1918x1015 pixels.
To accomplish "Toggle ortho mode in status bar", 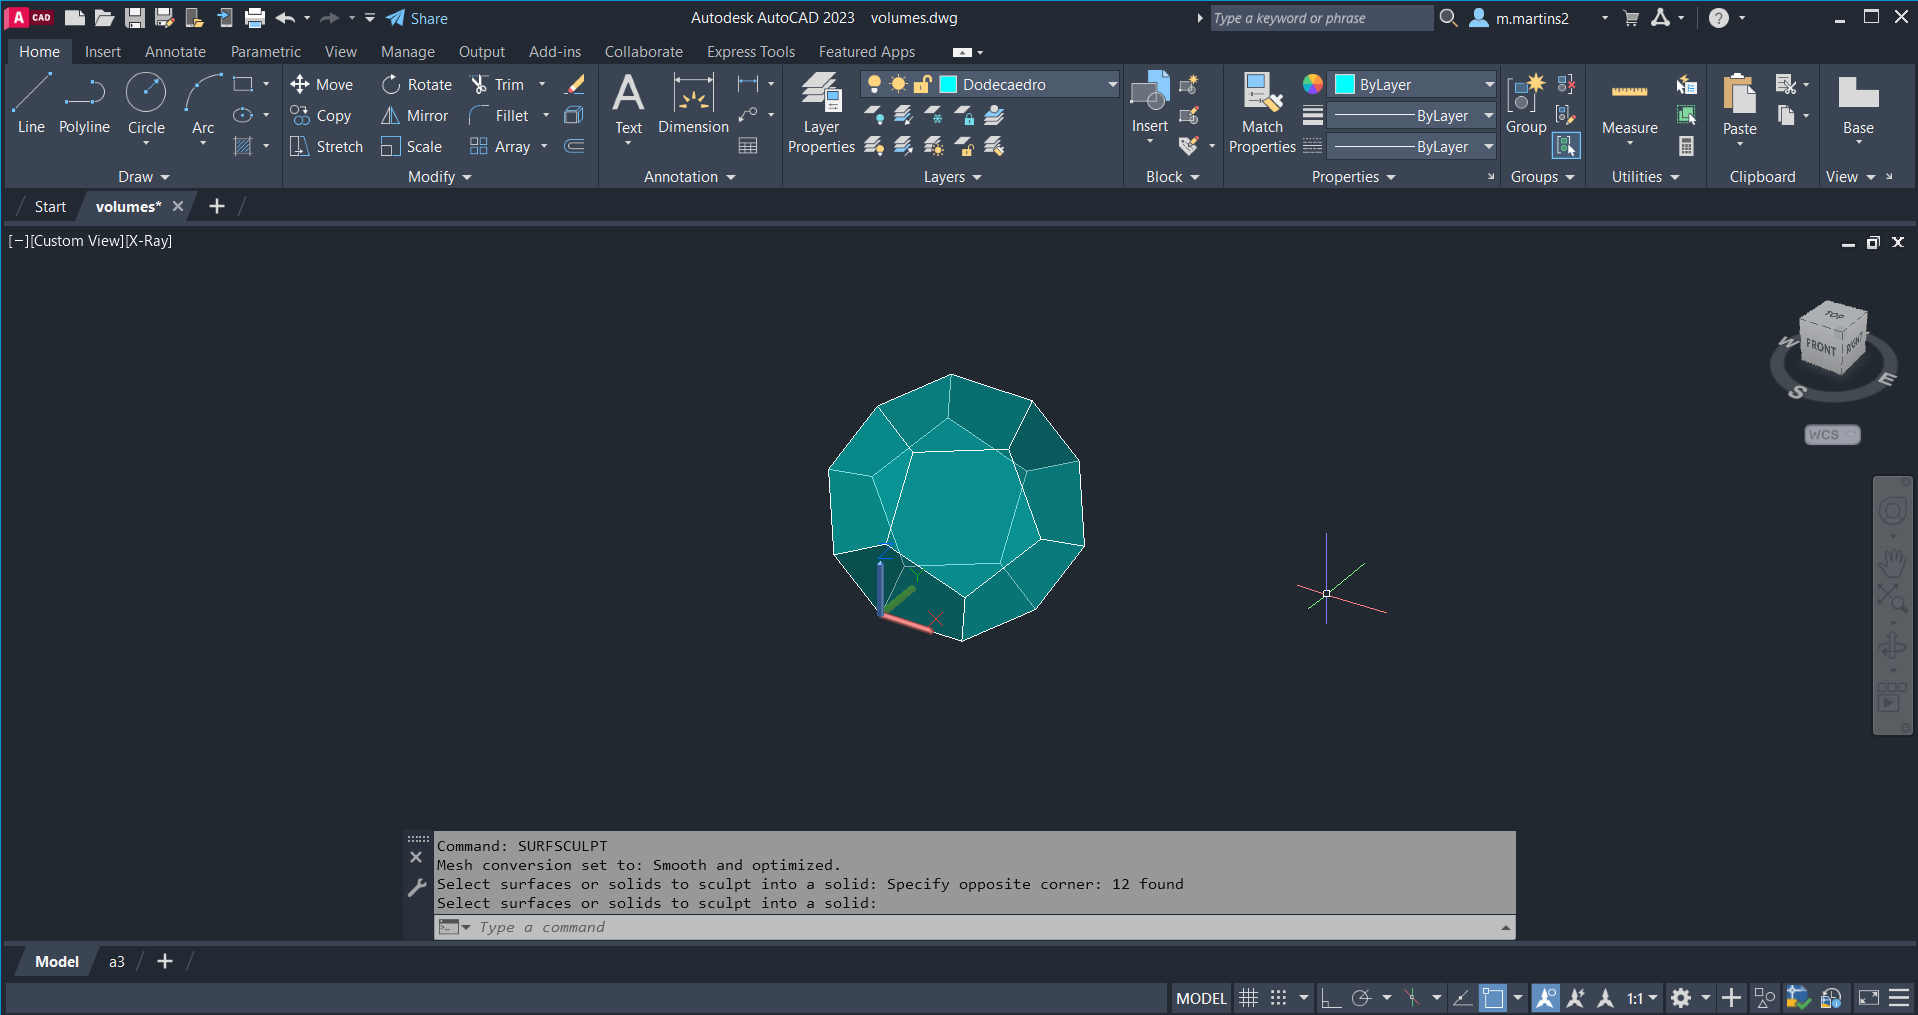I will 1330,998.
